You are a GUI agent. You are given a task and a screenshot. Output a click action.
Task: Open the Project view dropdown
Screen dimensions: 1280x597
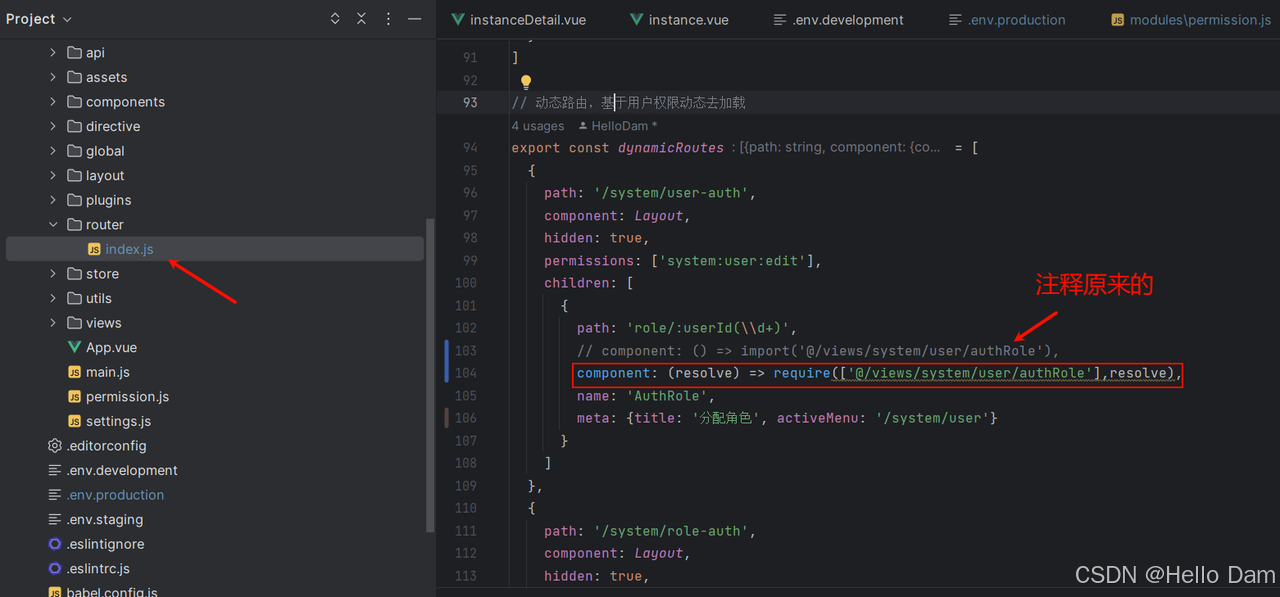tap(39, 19)
